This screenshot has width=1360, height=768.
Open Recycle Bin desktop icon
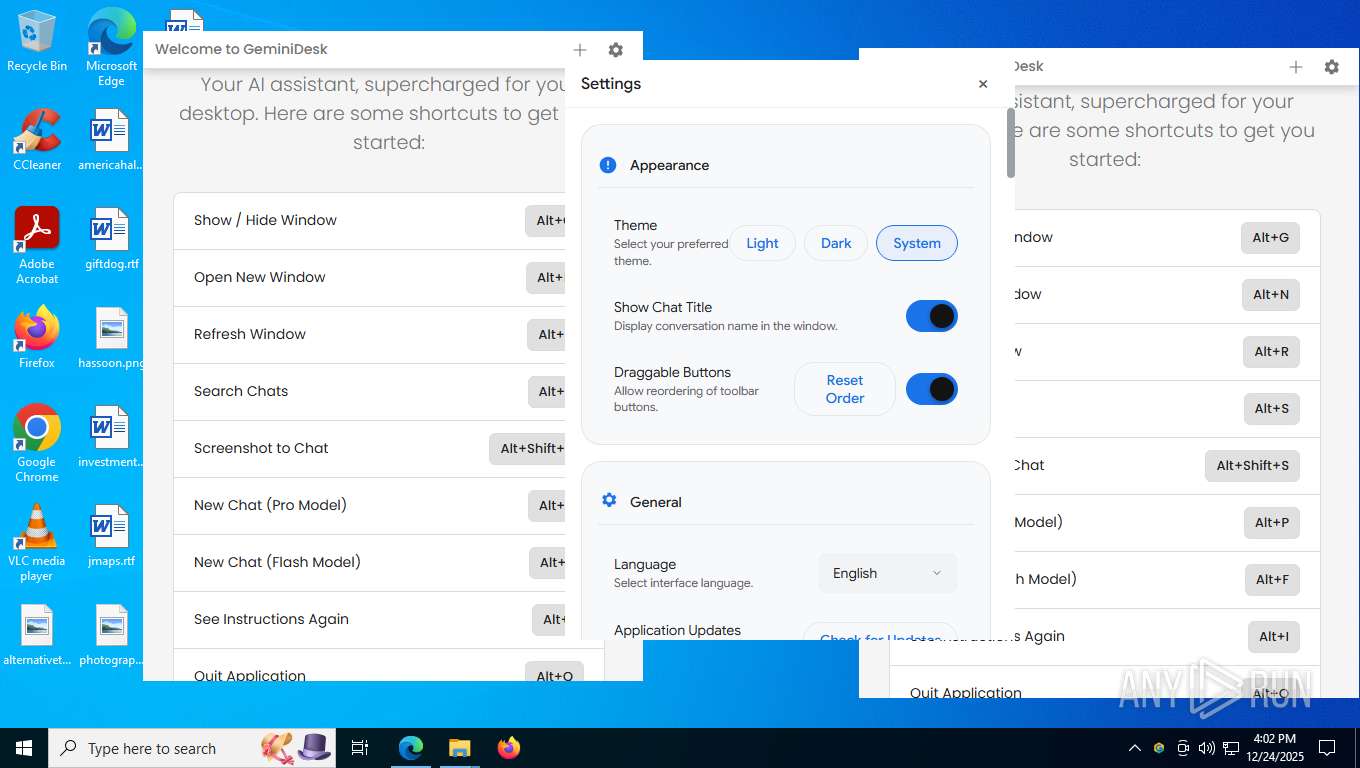pyautogui.click(x=37, y=41)
